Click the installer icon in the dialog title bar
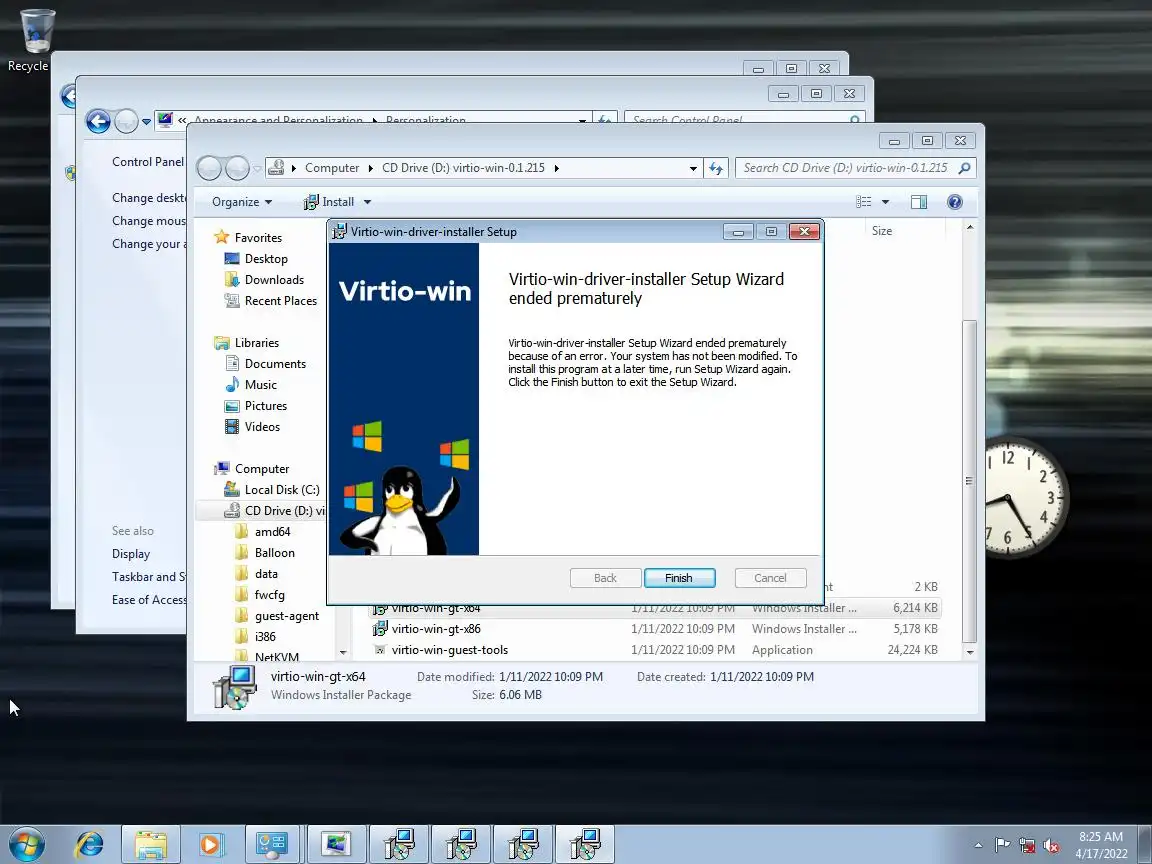Image resolution: width=1152 pixels, height=864 pixels. pos(339,231)
